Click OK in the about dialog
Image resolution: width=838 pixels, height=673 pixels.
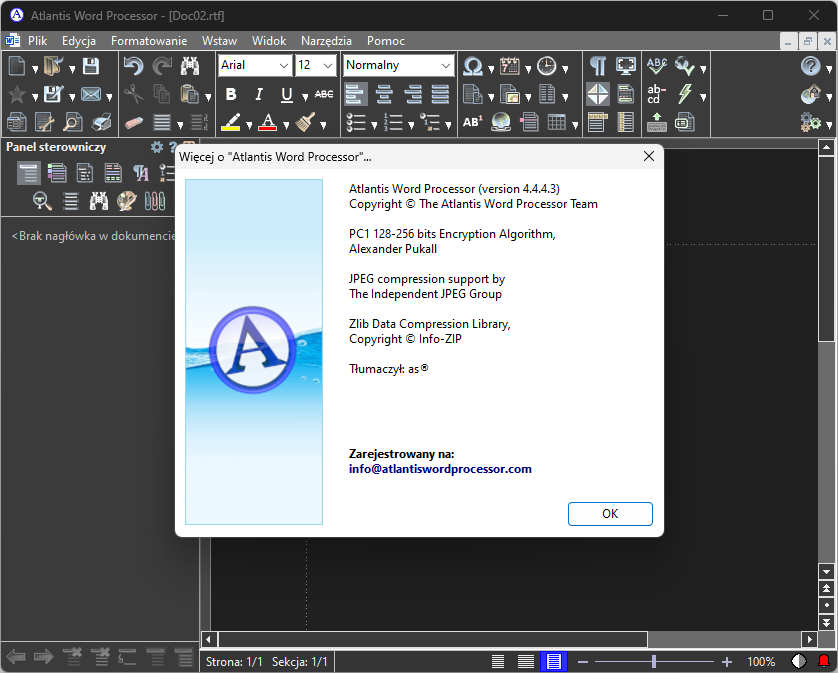pos(610,514)
